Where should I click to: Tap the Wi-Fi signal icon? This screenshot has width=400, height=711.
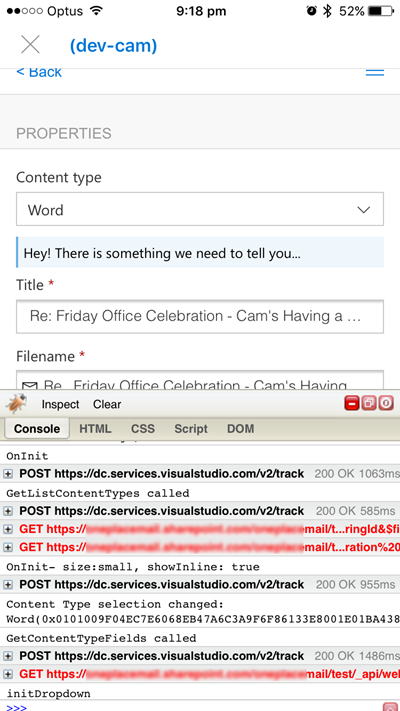click(96, 11)
